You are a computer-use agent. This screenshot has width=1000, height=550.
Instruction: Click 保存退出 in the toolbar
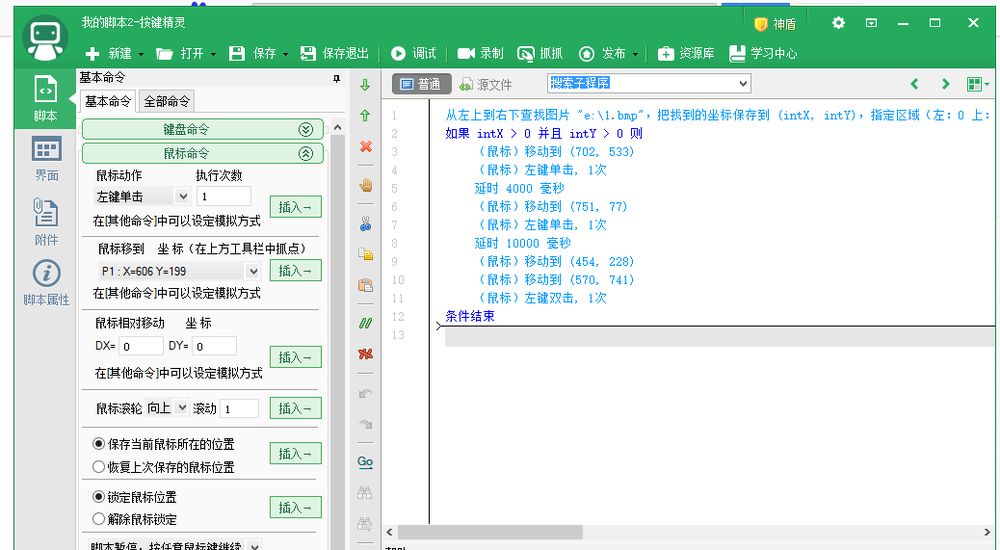click(335, 54)
